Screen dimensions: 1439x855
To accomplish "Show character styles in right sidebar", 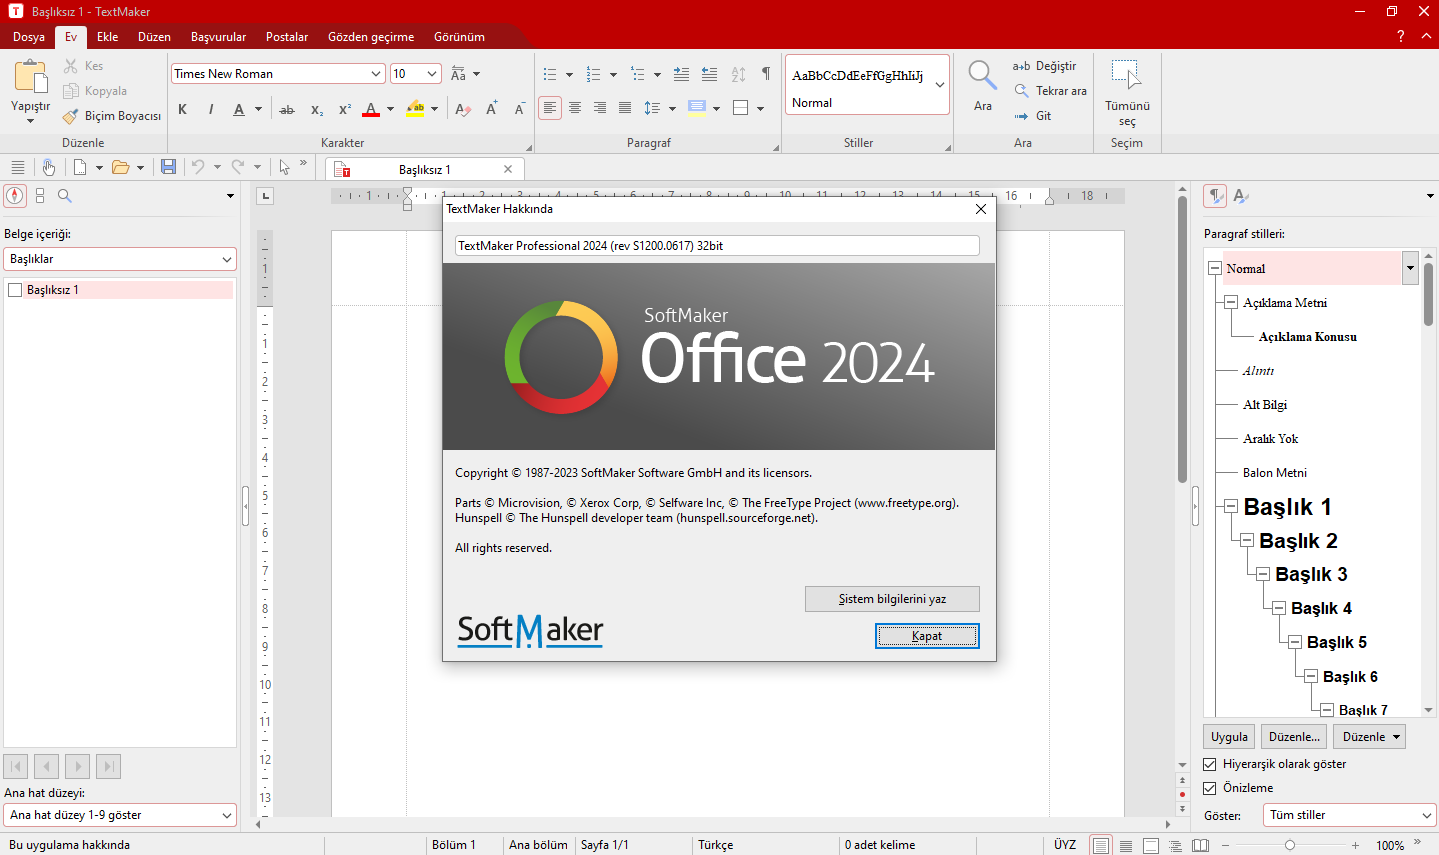I will (1241, 196).
